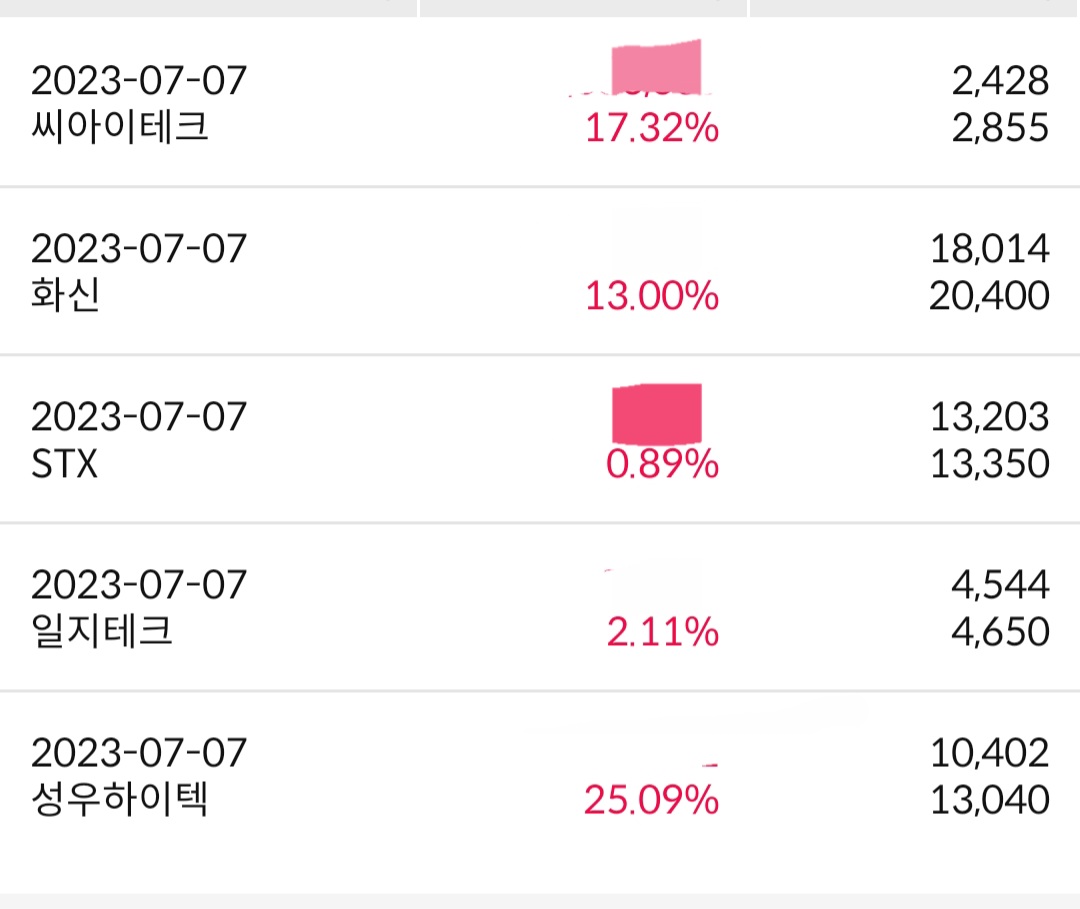Screen dimensions: 1080x909
Task: Open the 일지테크 stock entry
Action: 102,633
